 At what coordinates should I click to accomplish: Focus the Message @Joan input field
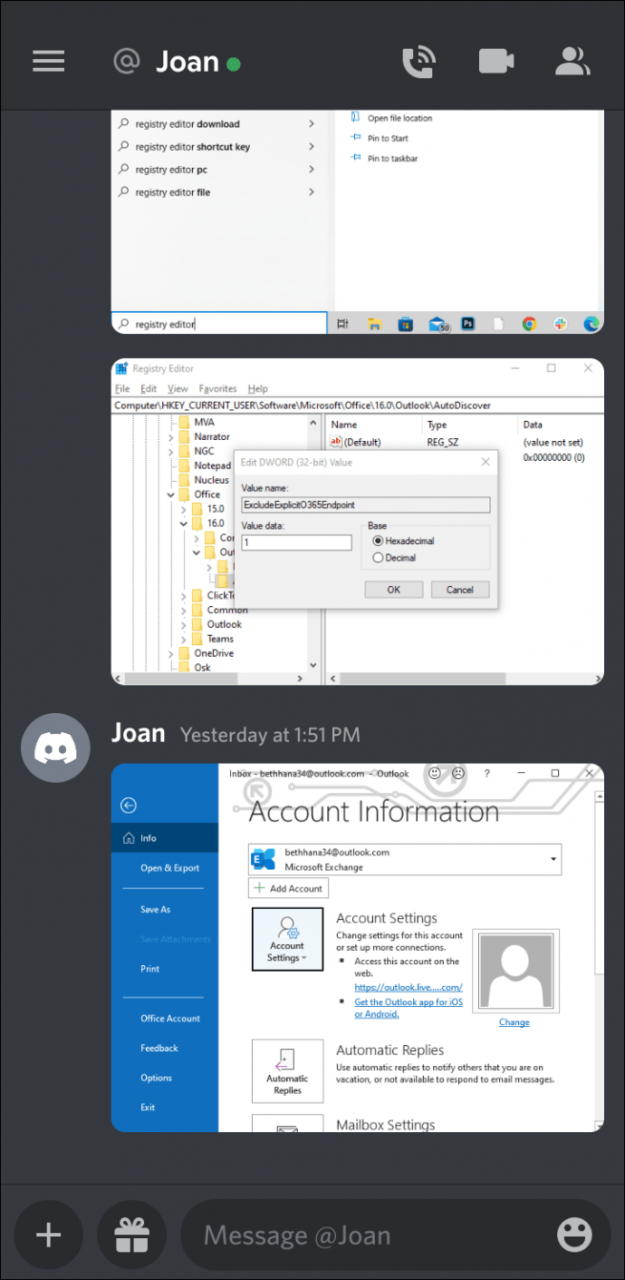395,1236
